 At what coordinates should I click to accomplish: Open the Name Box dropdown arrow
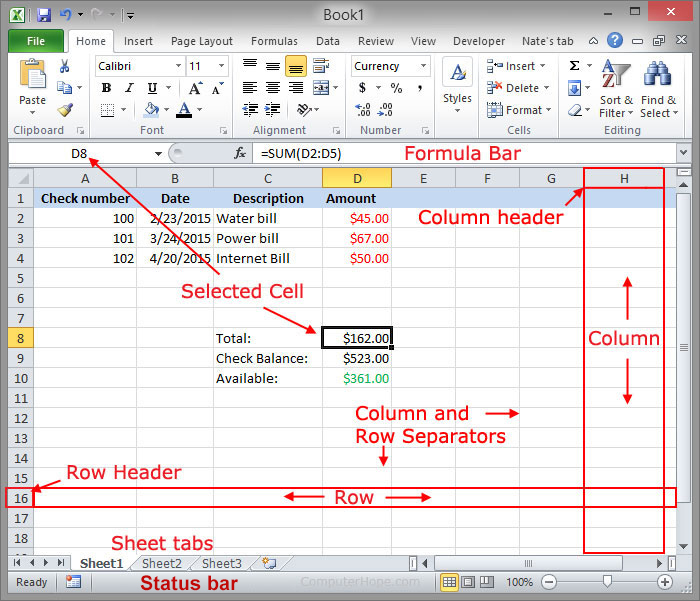pos(158,153)
